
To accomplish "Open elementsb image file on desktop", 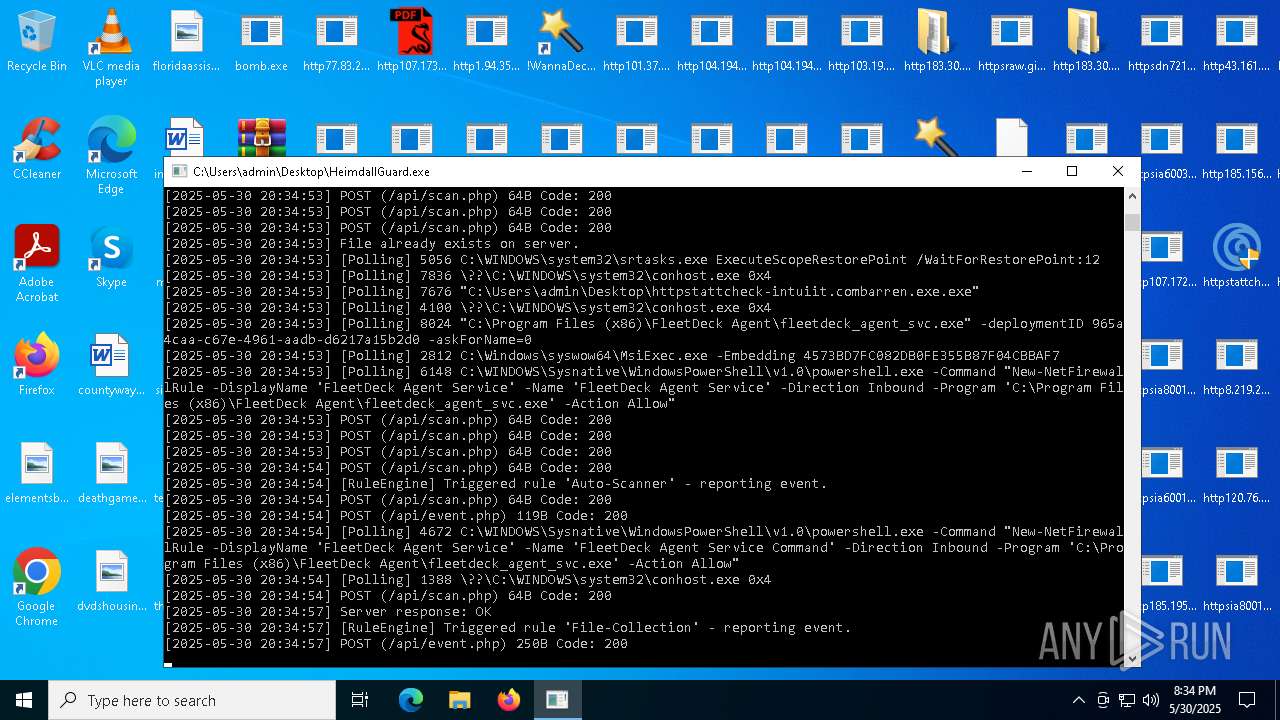I will coord(37,473).
